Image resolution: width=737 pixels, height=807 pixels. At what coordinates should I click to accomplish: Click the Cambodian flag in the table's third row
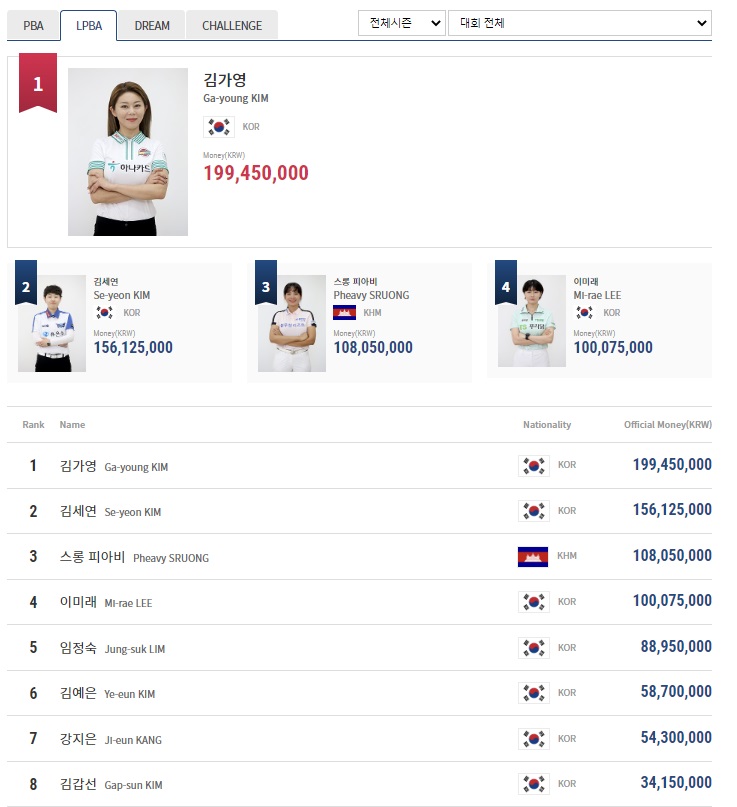click(532, 555)
